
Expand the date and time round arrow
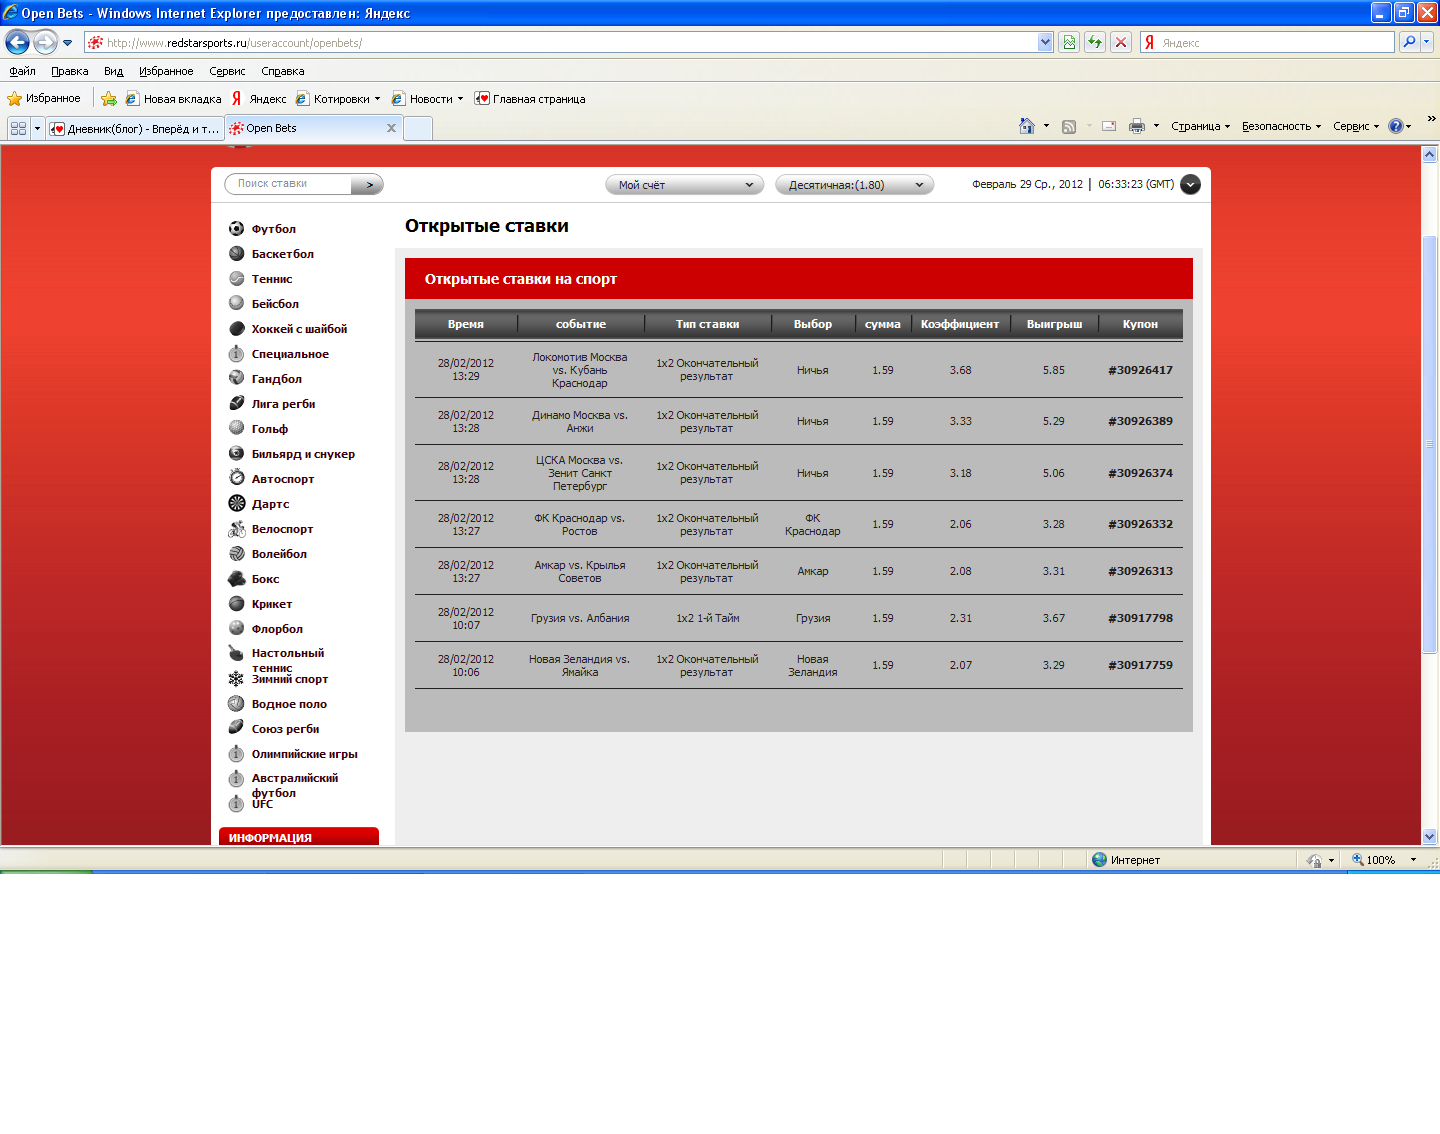[1190, 184]
